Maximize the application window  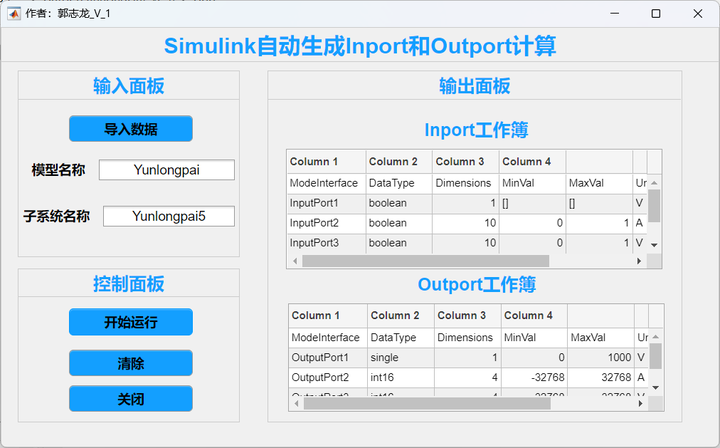(x=656, y=14)
